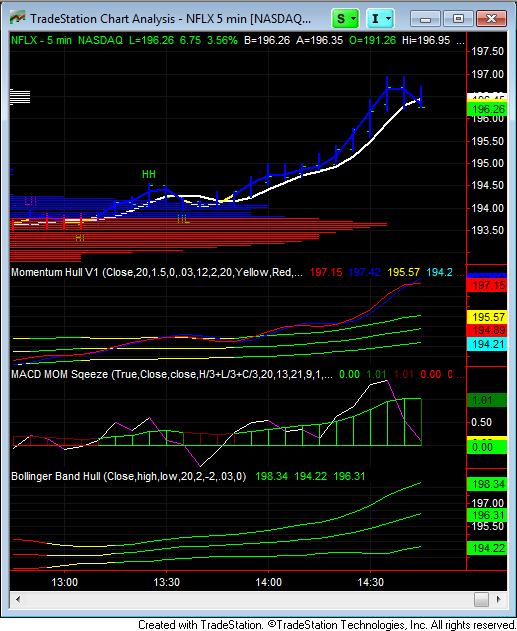Click the red 197.15 momentum value label
The width and height of the screenshot is (517, 631).
(325, 272)
